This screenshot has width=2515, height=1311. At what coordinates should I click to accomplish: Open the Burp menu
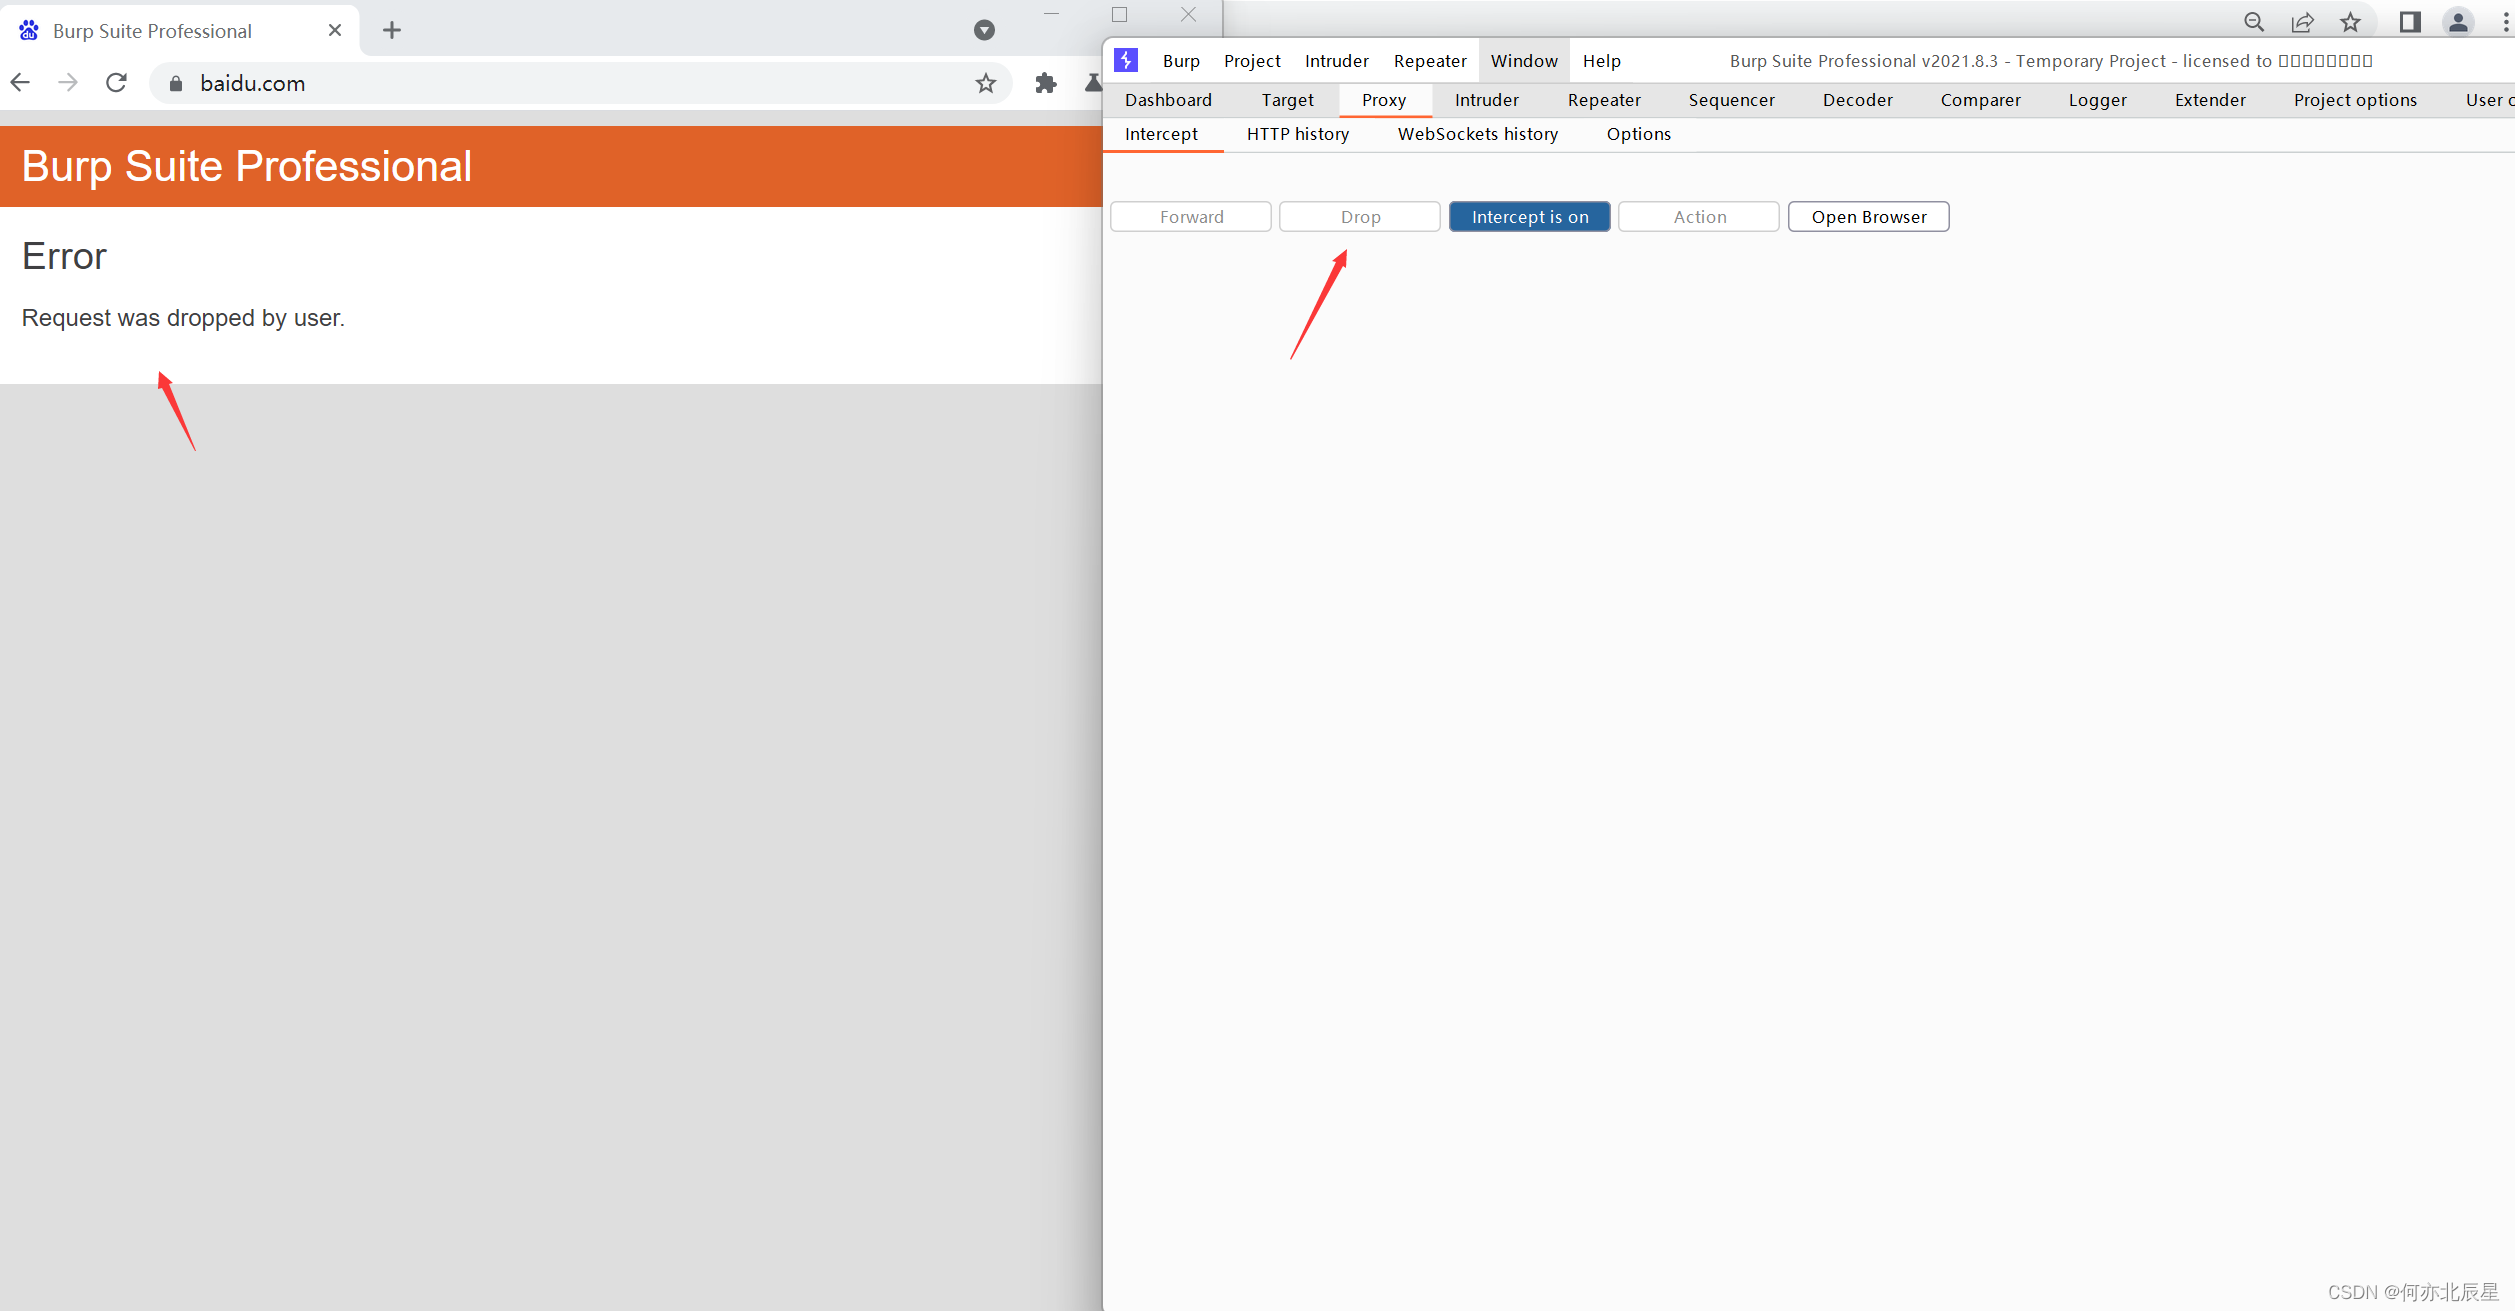(1181, 61)
